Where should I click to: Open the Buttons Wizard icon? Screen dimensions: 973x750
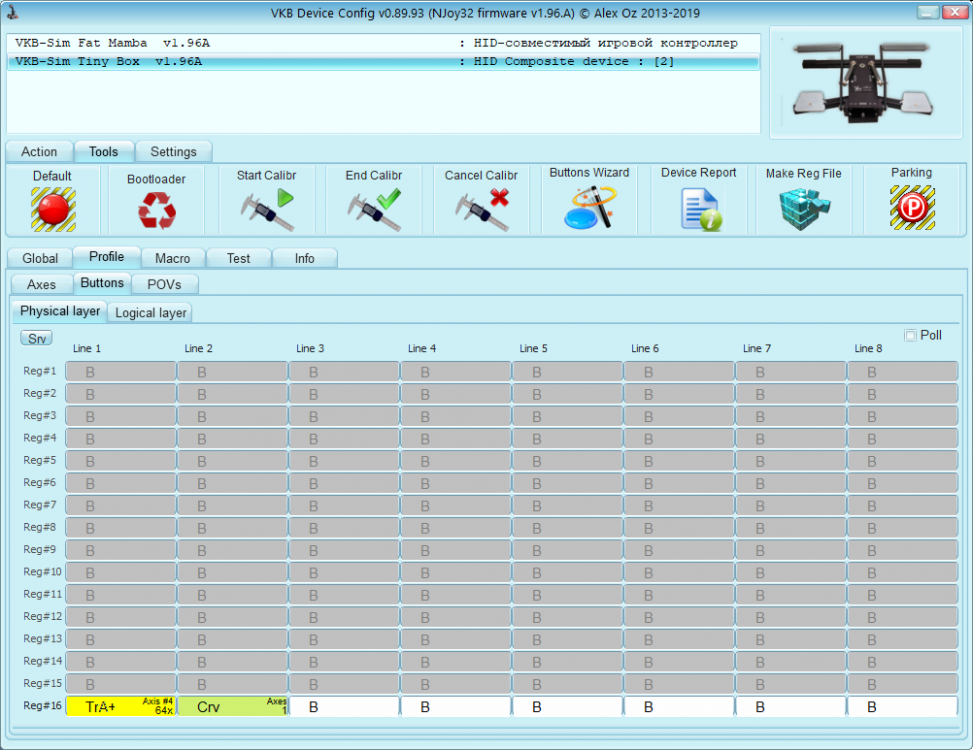pyautogui.click(x=589, y=209)
